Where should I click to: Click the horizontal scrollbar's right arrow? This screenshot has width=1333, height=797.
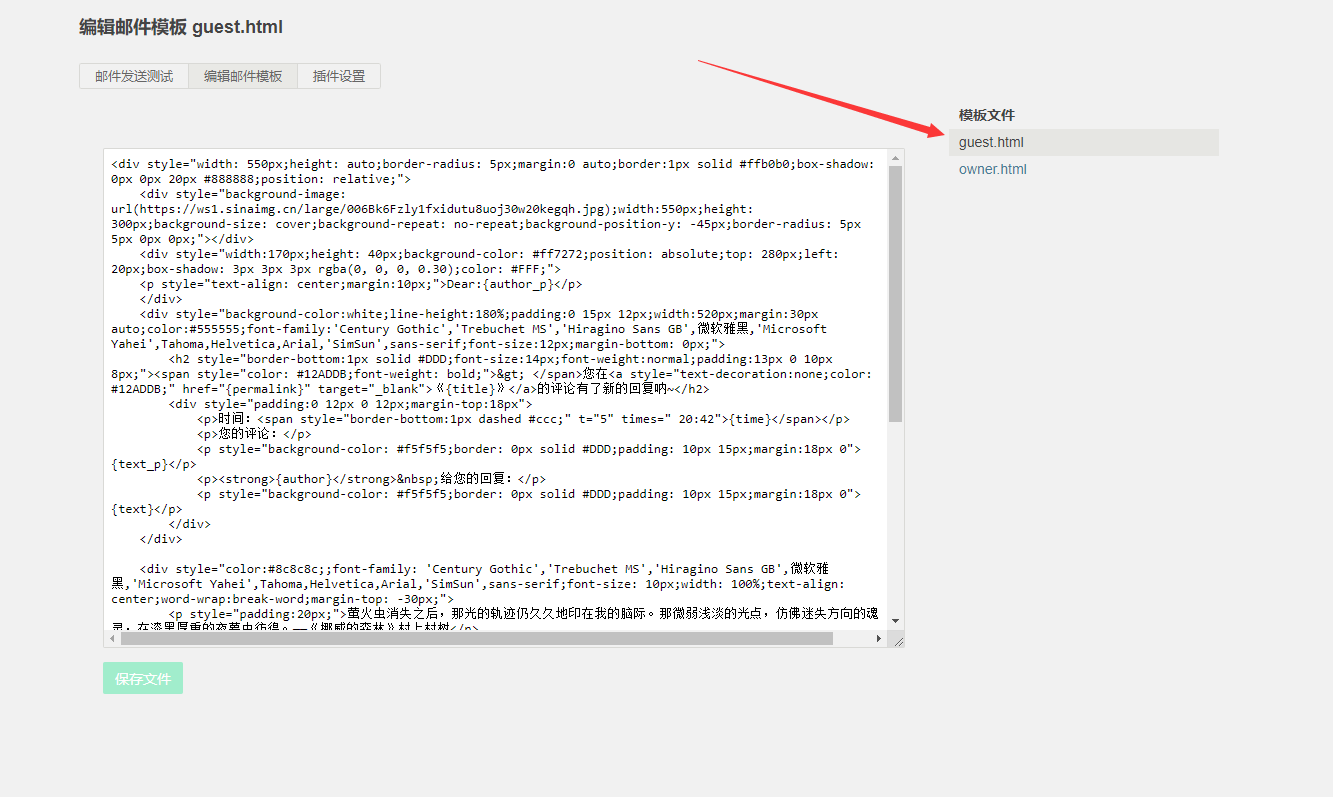point(879,638)
